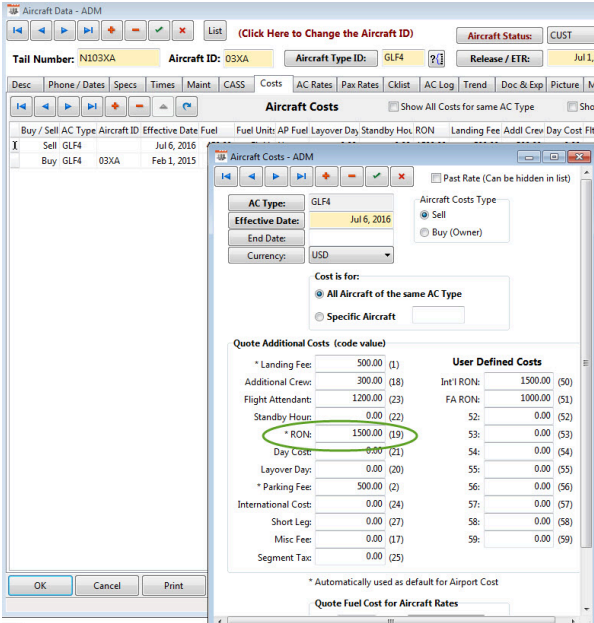
Task: Click Cancel in Aircraft Data window
Action: pyautogui.click(x=107, y=586)
